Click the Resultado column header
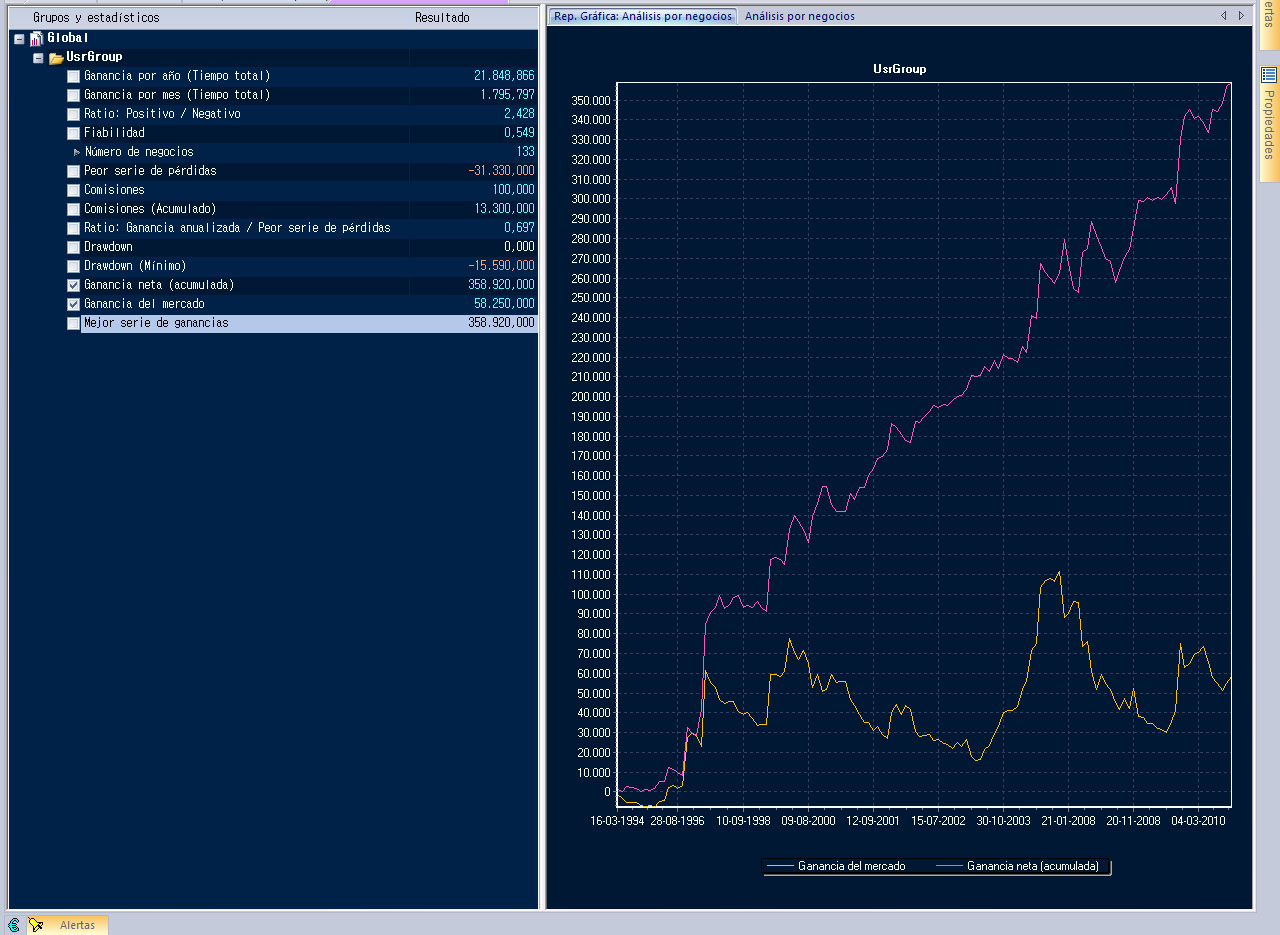The image size is (1280, 935). click(x=442, y=18)
